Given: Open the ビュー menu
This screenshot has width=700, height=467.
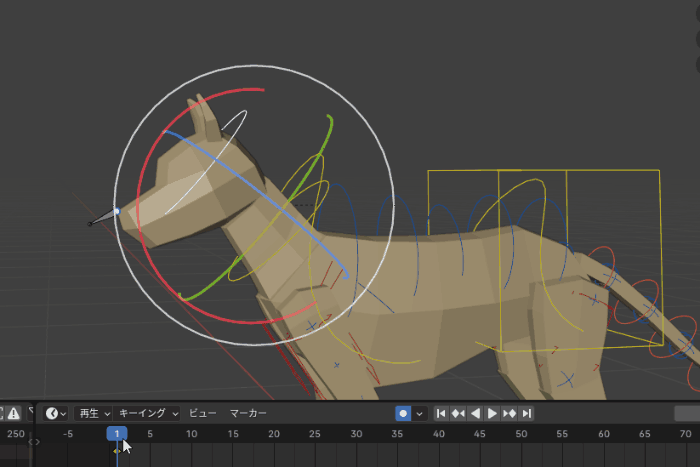Looking at the screenshot, I should click(x=202, y=413).
